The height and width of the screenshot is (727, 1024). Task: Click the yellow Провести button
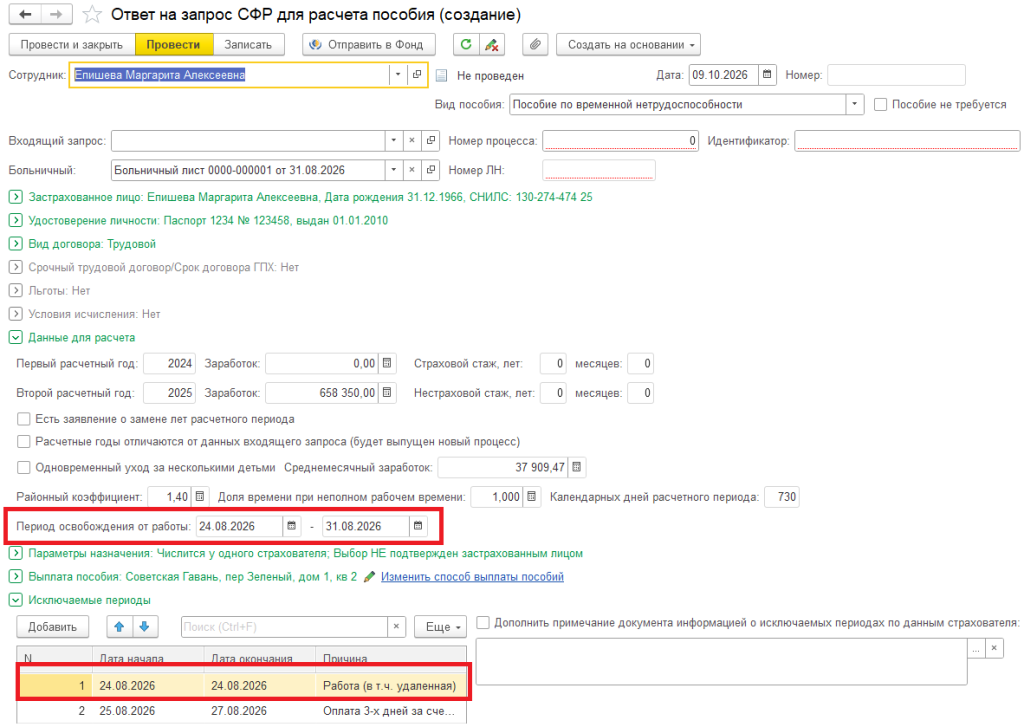pos(174,44)
